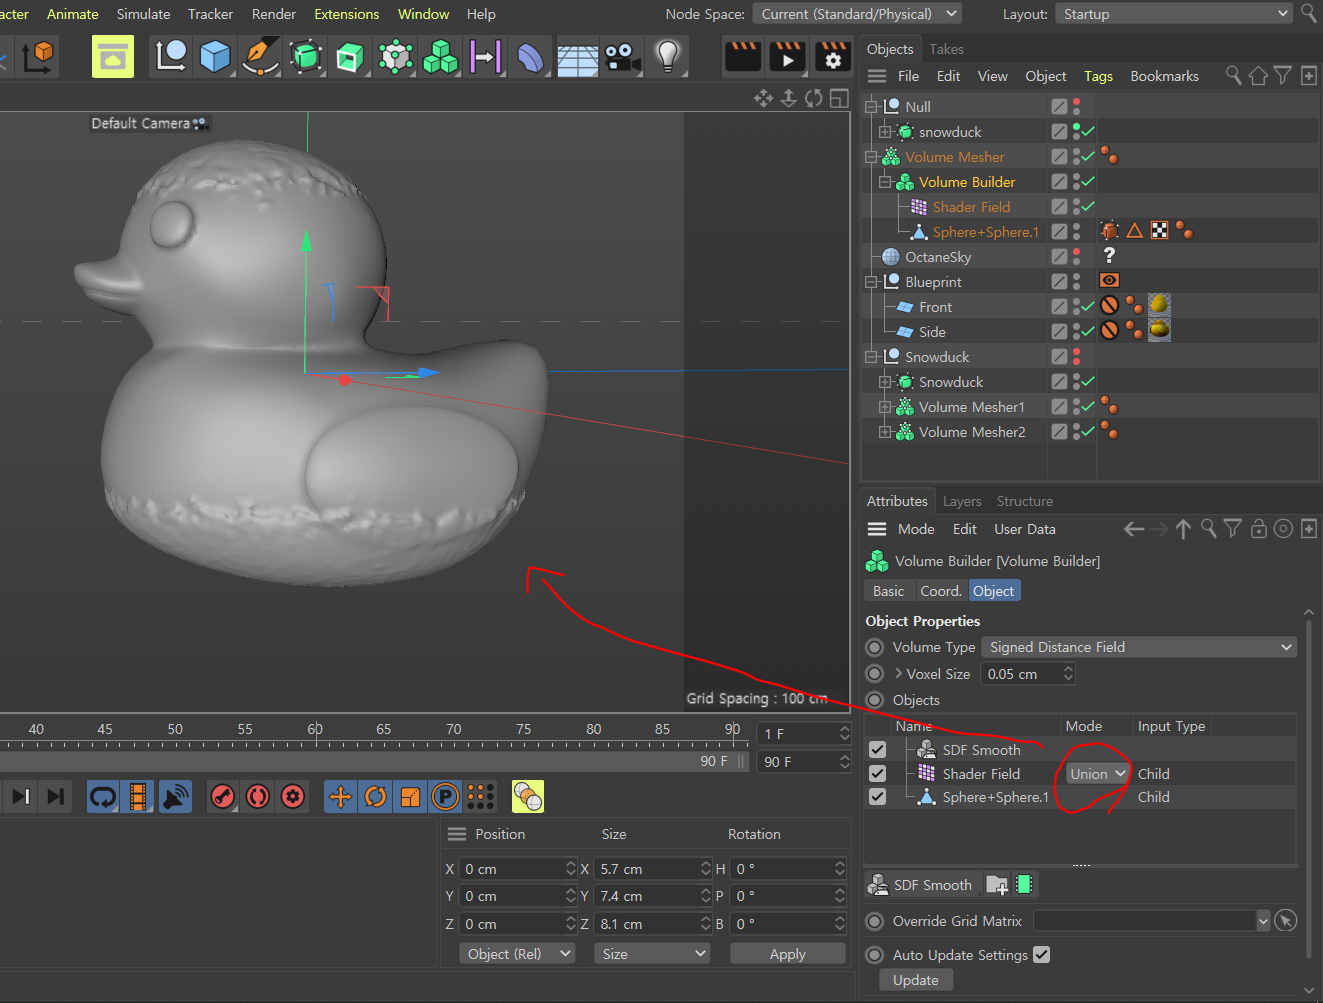Open the Subdivision Surface generator icon
Image resolution: width=1323 pixels, height=1003 pixels.
pyautogui.click(x=306, y=57)
